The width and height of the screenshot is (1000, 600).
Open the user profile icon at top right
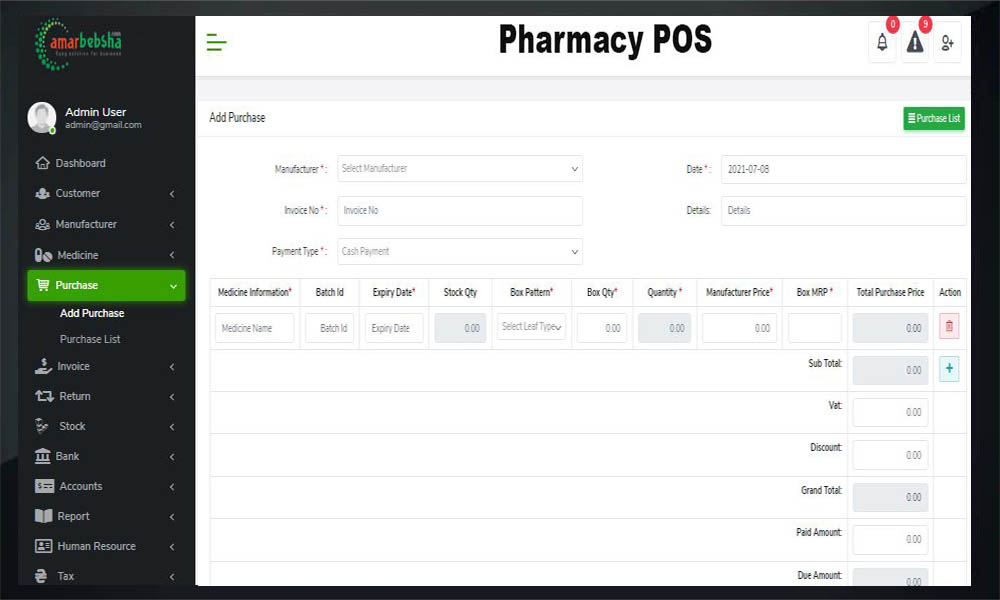947,43
